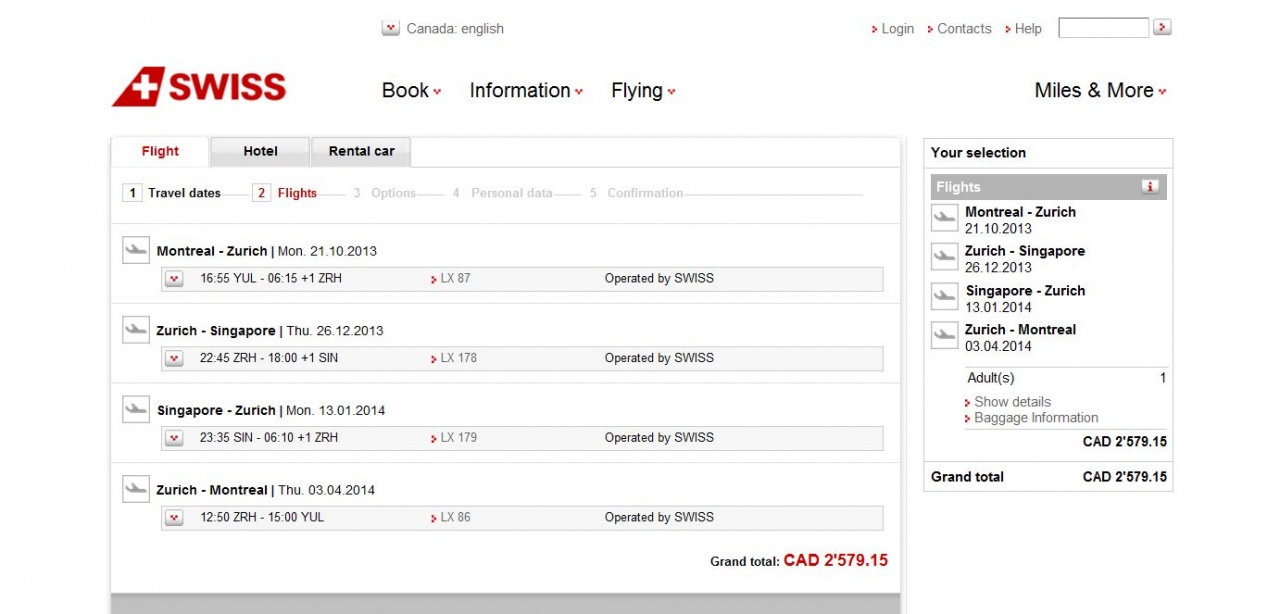This screenshot has width=1280, height=614.
Task: Expand details of the 22:45 ZRH flight row
Action: tap(174, 358)
